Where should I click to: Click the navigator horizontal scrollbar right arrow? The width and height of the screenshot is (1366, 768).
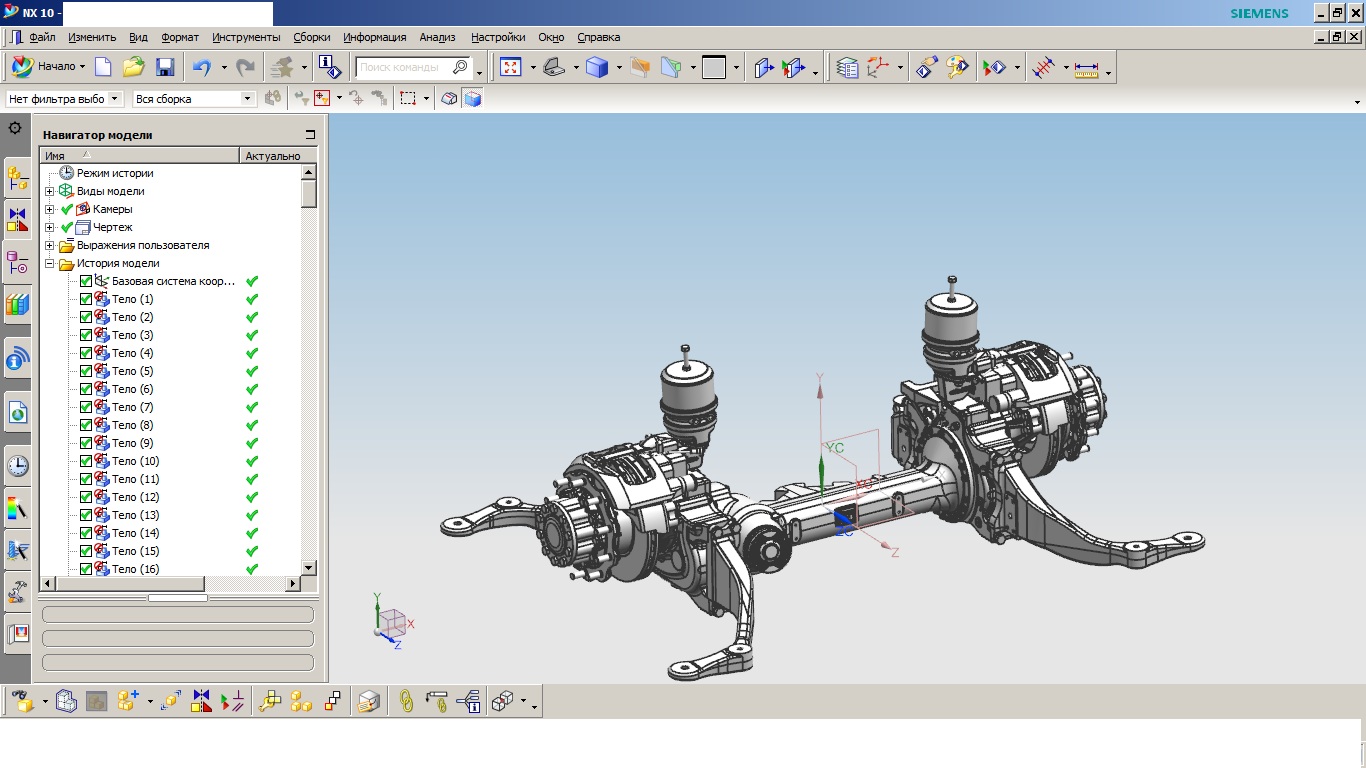[x=293, y=583]
